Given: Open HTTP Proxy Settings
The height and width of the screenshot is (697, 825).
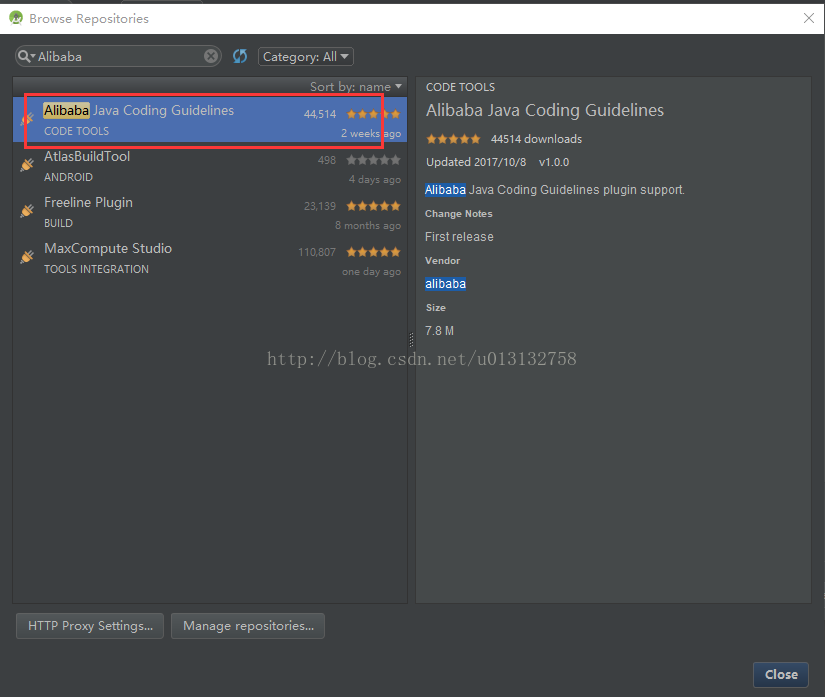Looking at the screenshot, I should click(90, 626).
